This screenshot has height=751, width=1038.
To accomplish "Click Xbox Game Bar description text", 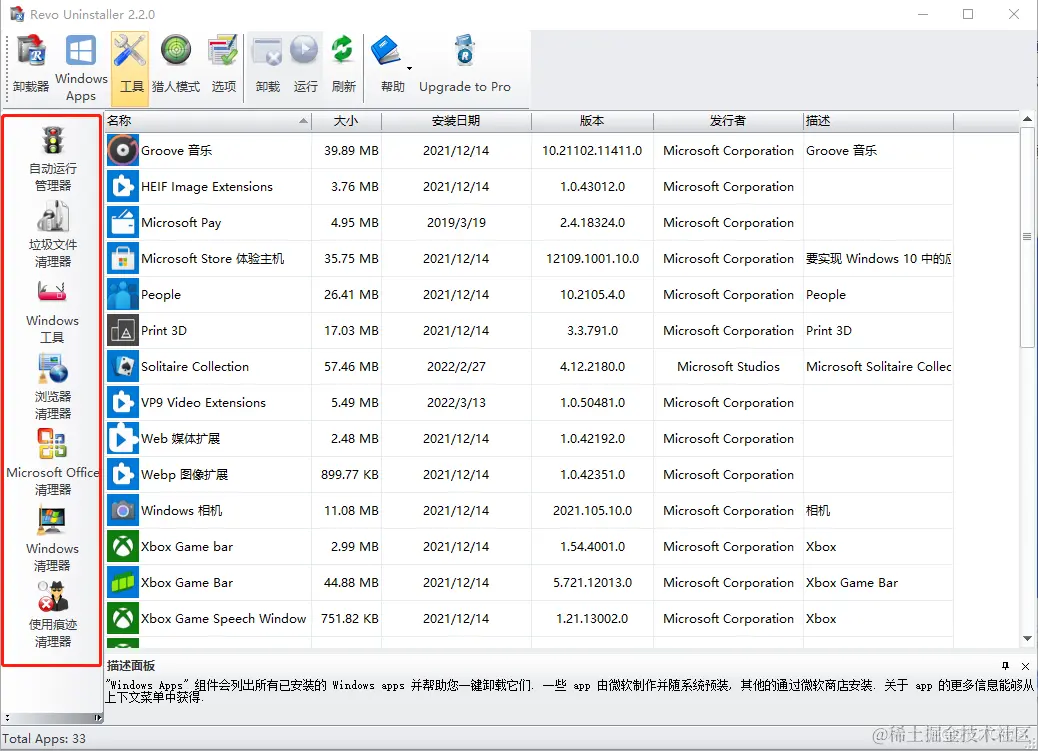I will point(852,583).
